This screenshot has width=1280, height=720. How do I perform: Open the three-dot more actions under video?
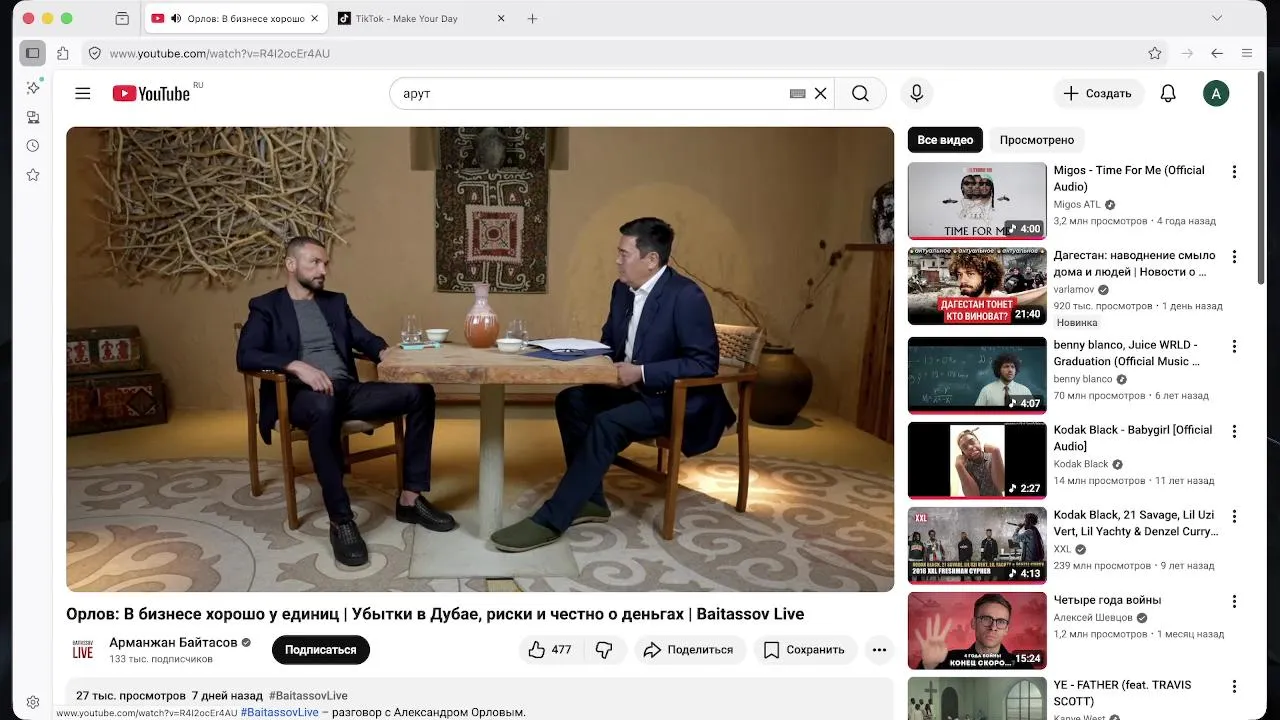(879, 650)
